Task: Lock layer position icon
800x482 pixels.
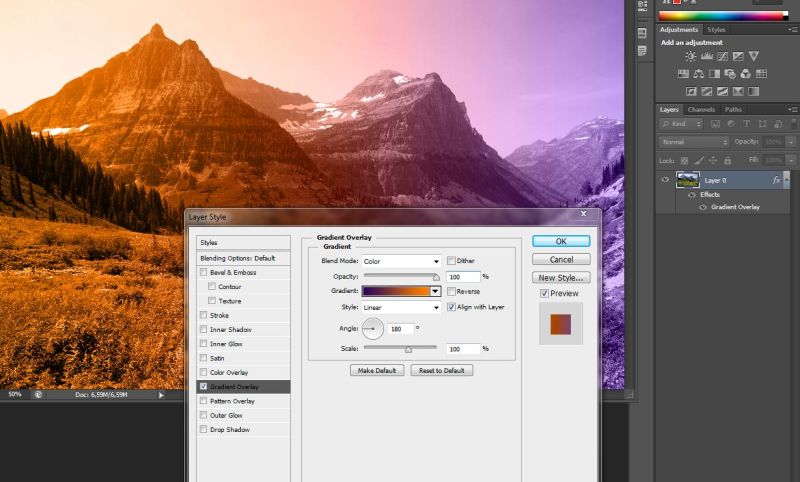Action: pyautogui.click(x=713, y=161)
